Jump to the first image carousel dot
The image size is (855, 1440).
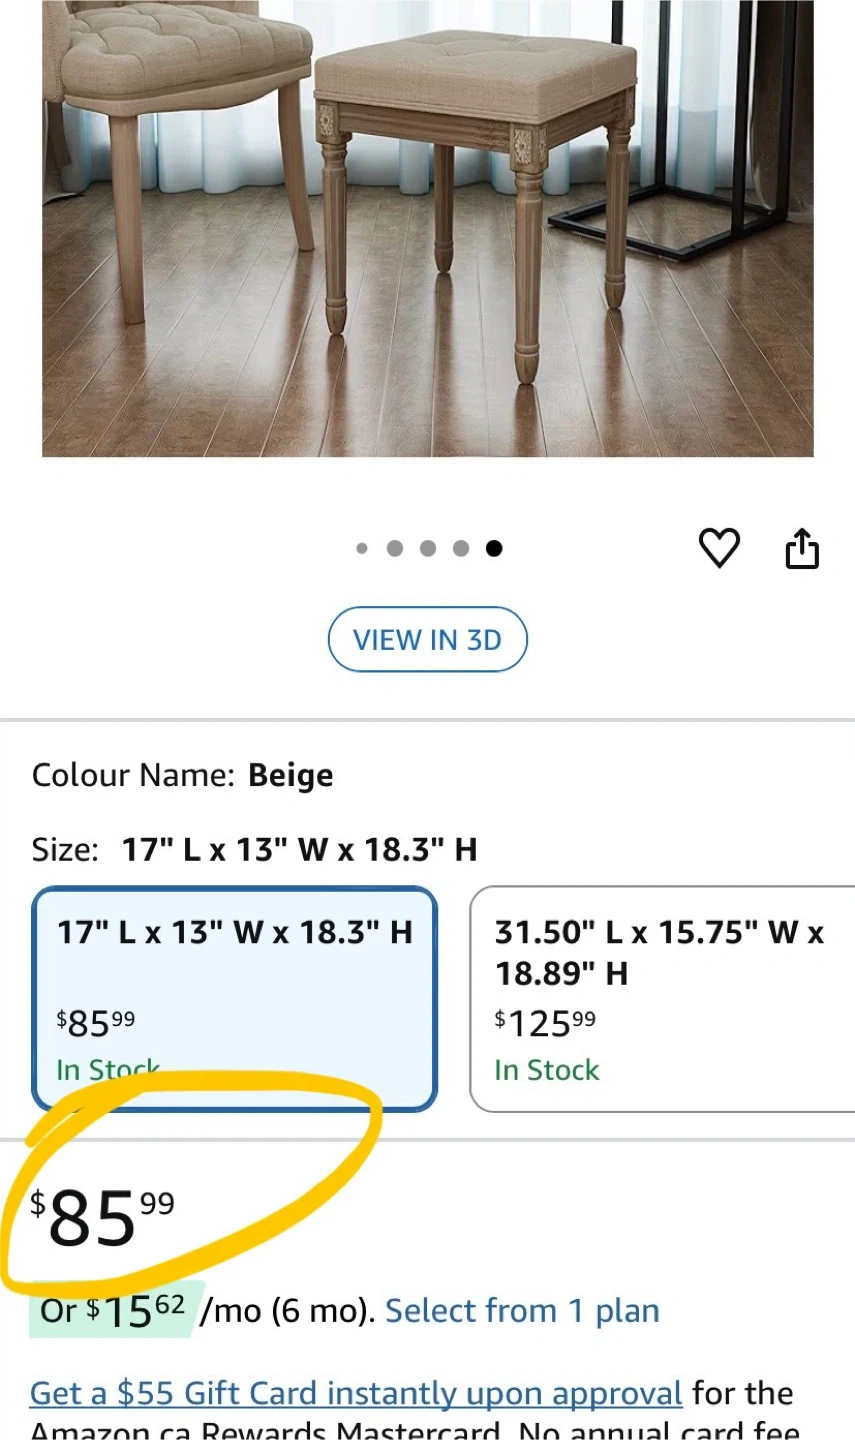point(362,548)
